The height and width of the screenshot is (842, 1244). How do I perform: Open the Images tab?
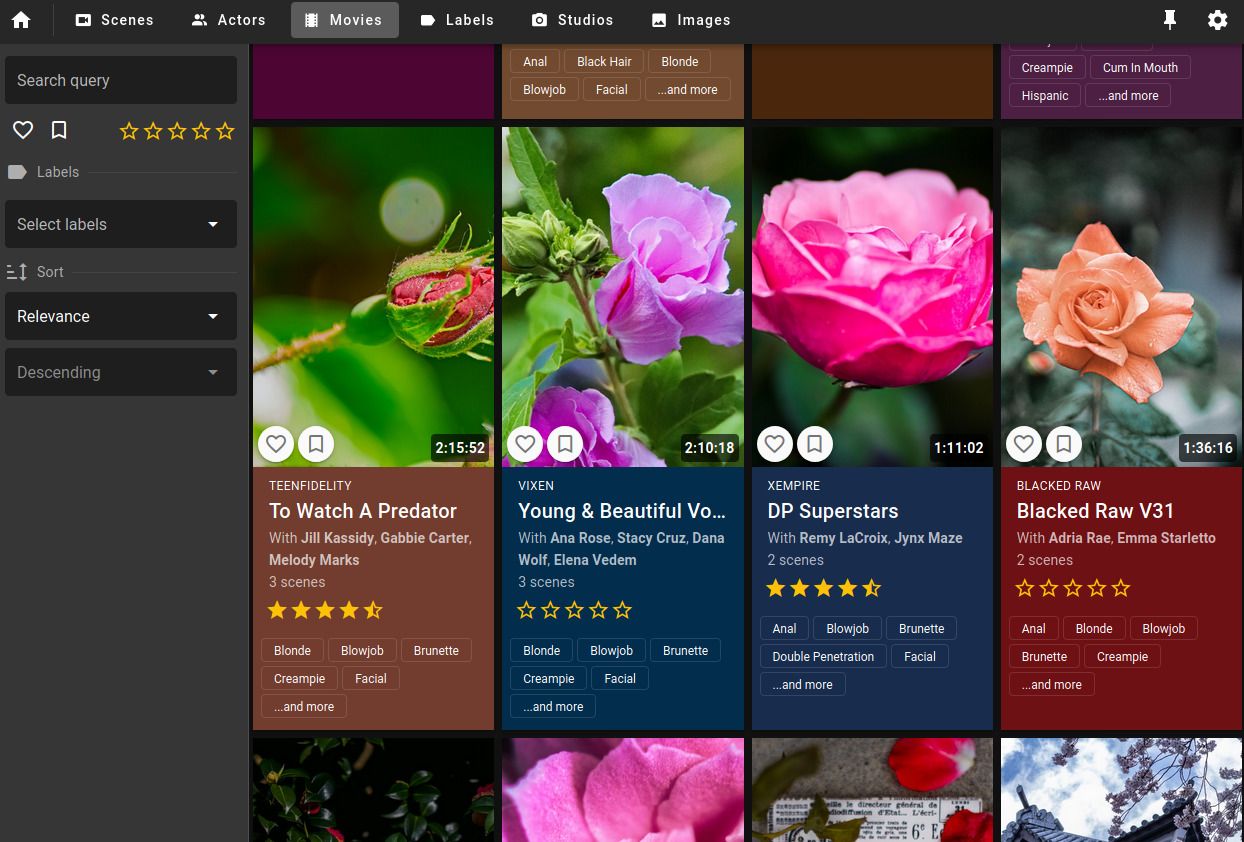(x=691, y=20)
